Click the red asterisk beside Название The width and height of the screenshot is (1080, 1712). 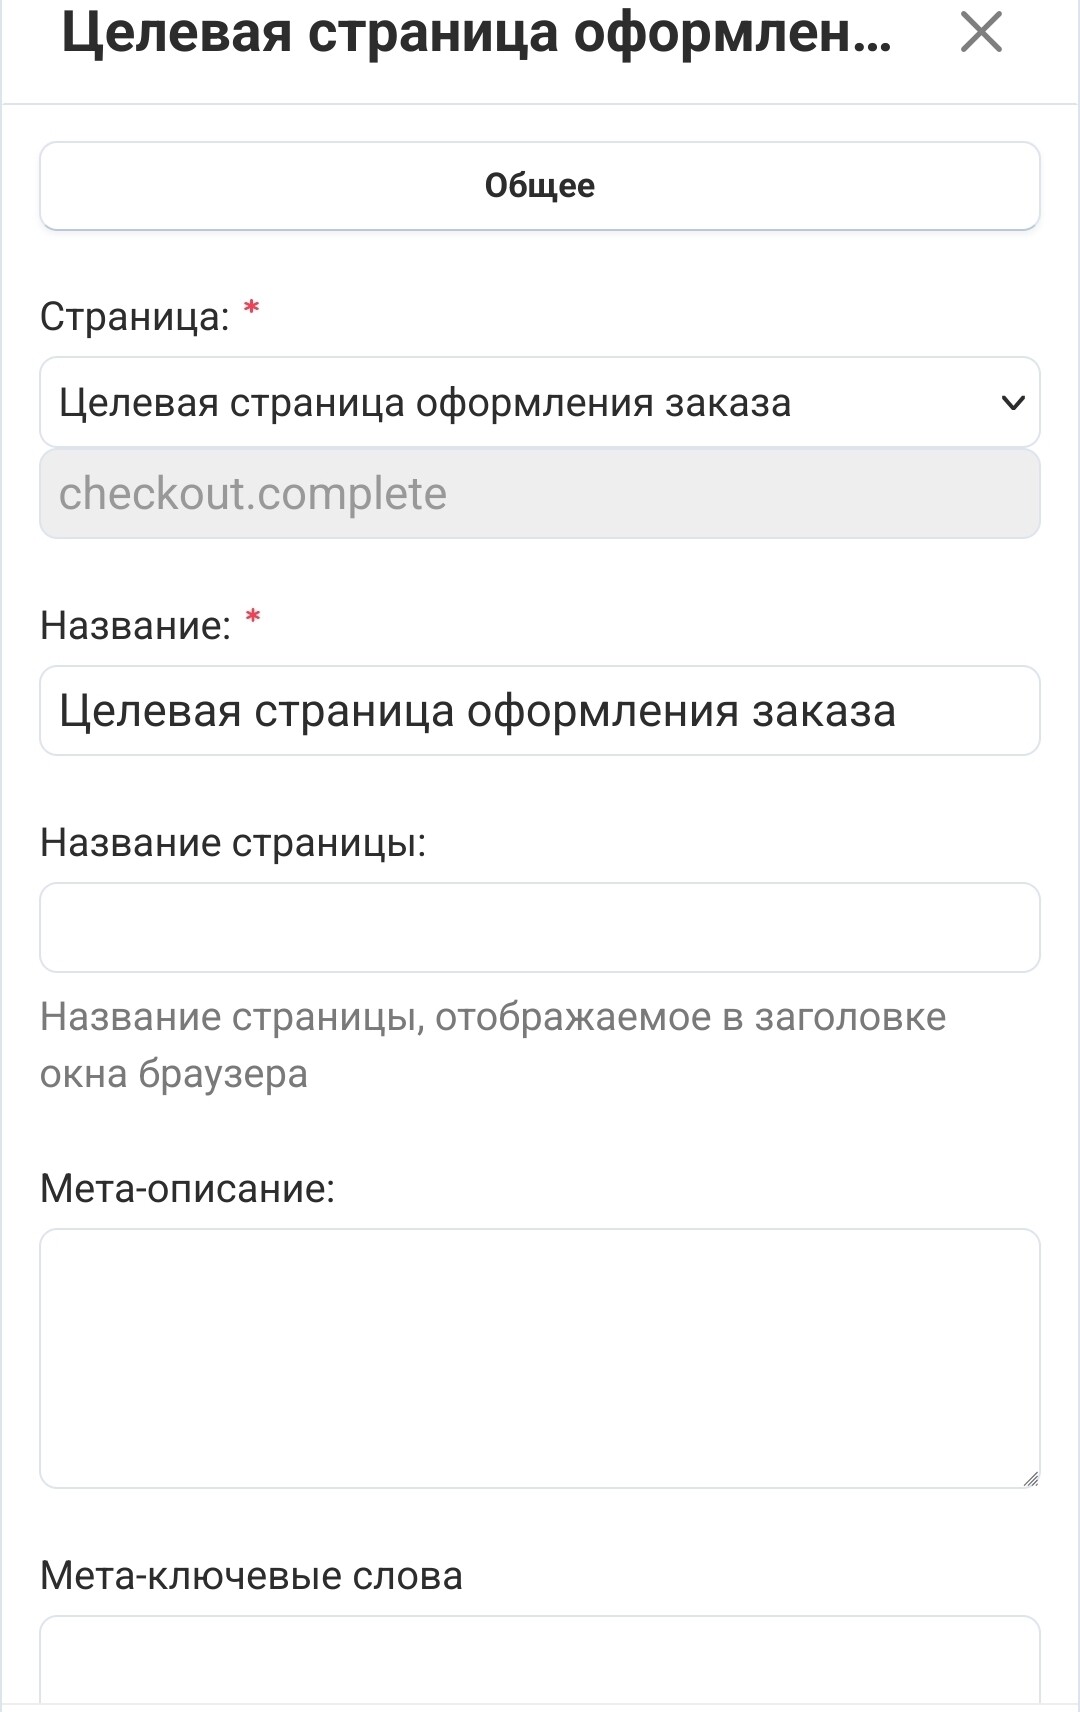click(x=253, y=617)
